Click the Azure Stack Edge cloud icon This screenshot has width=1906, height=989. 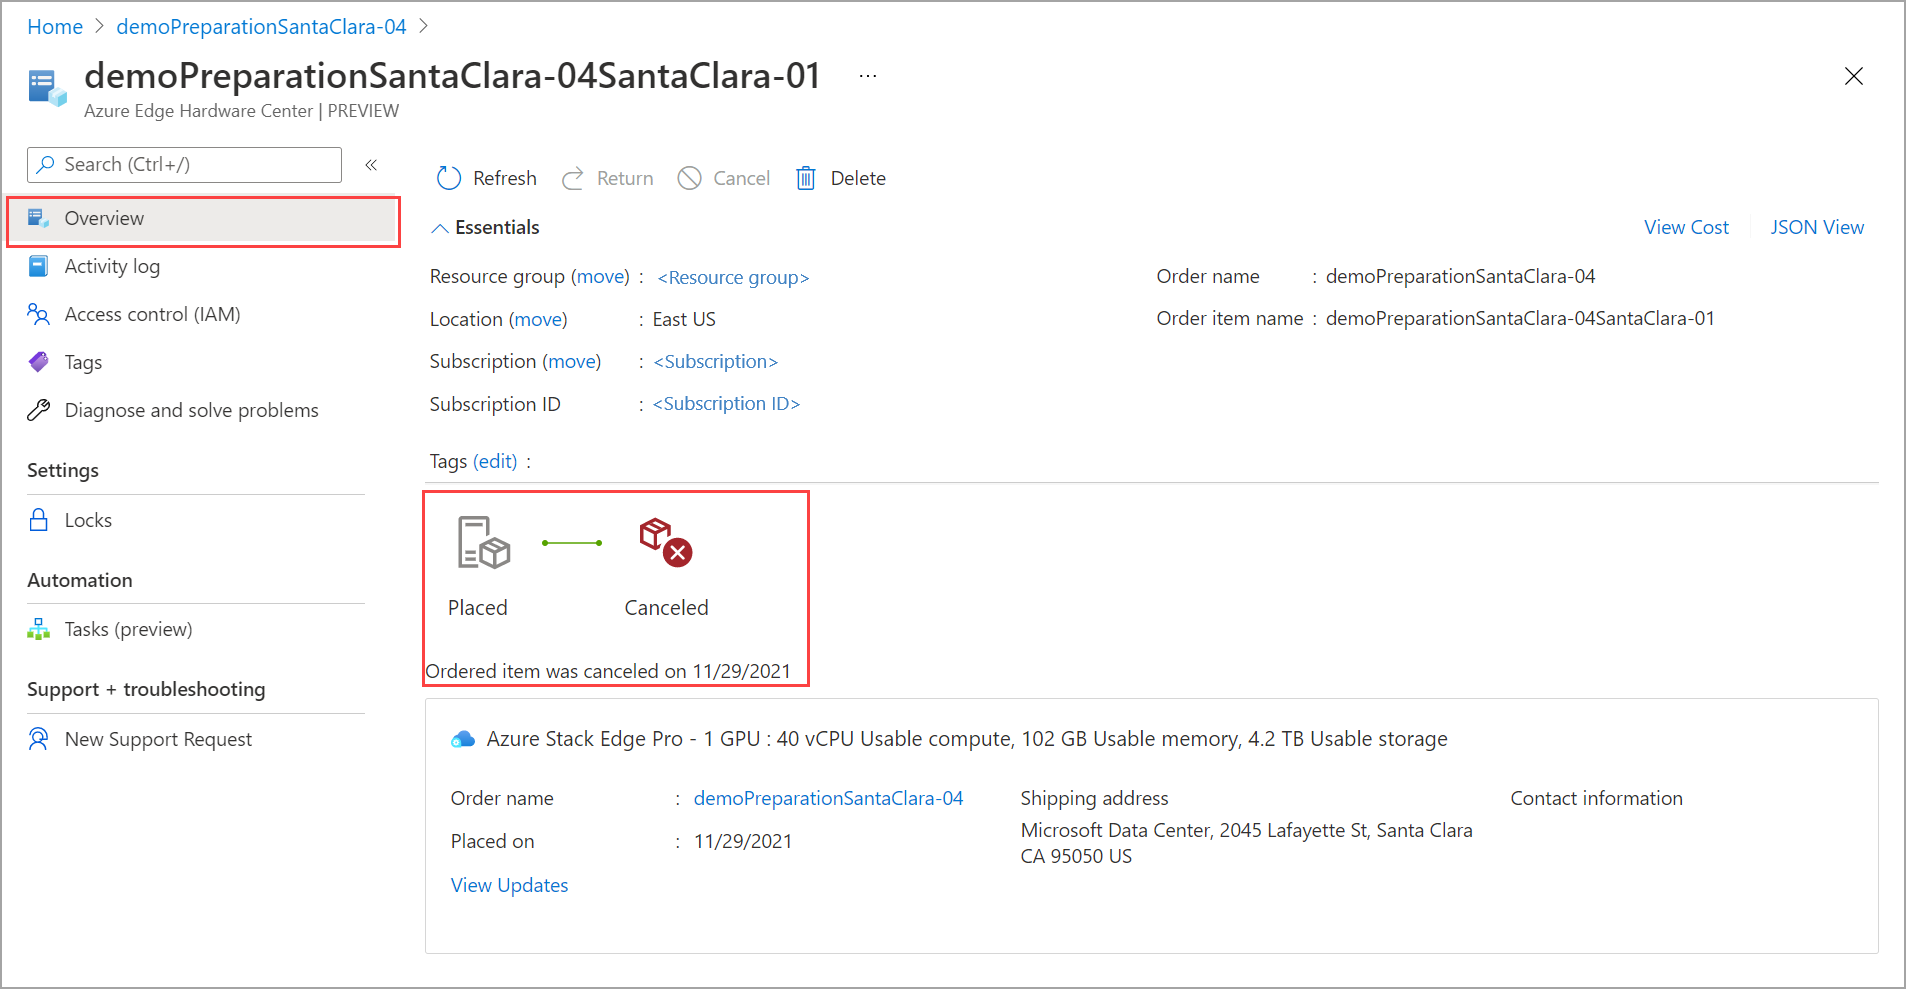click(463, 739)
